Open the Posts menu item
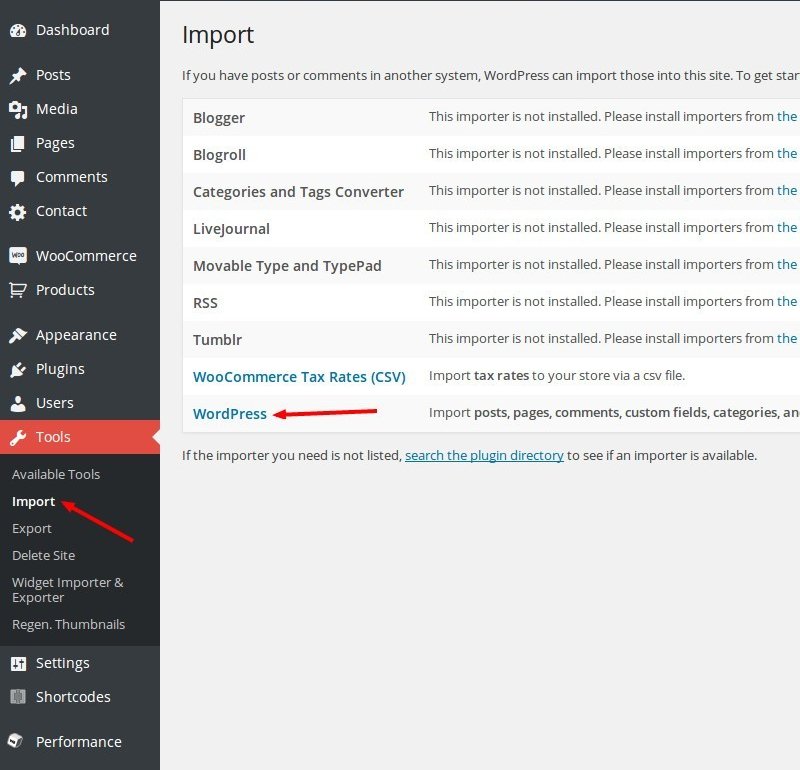Image resolution: width=800 pixels, height=770 pixels. click(53, 75)
